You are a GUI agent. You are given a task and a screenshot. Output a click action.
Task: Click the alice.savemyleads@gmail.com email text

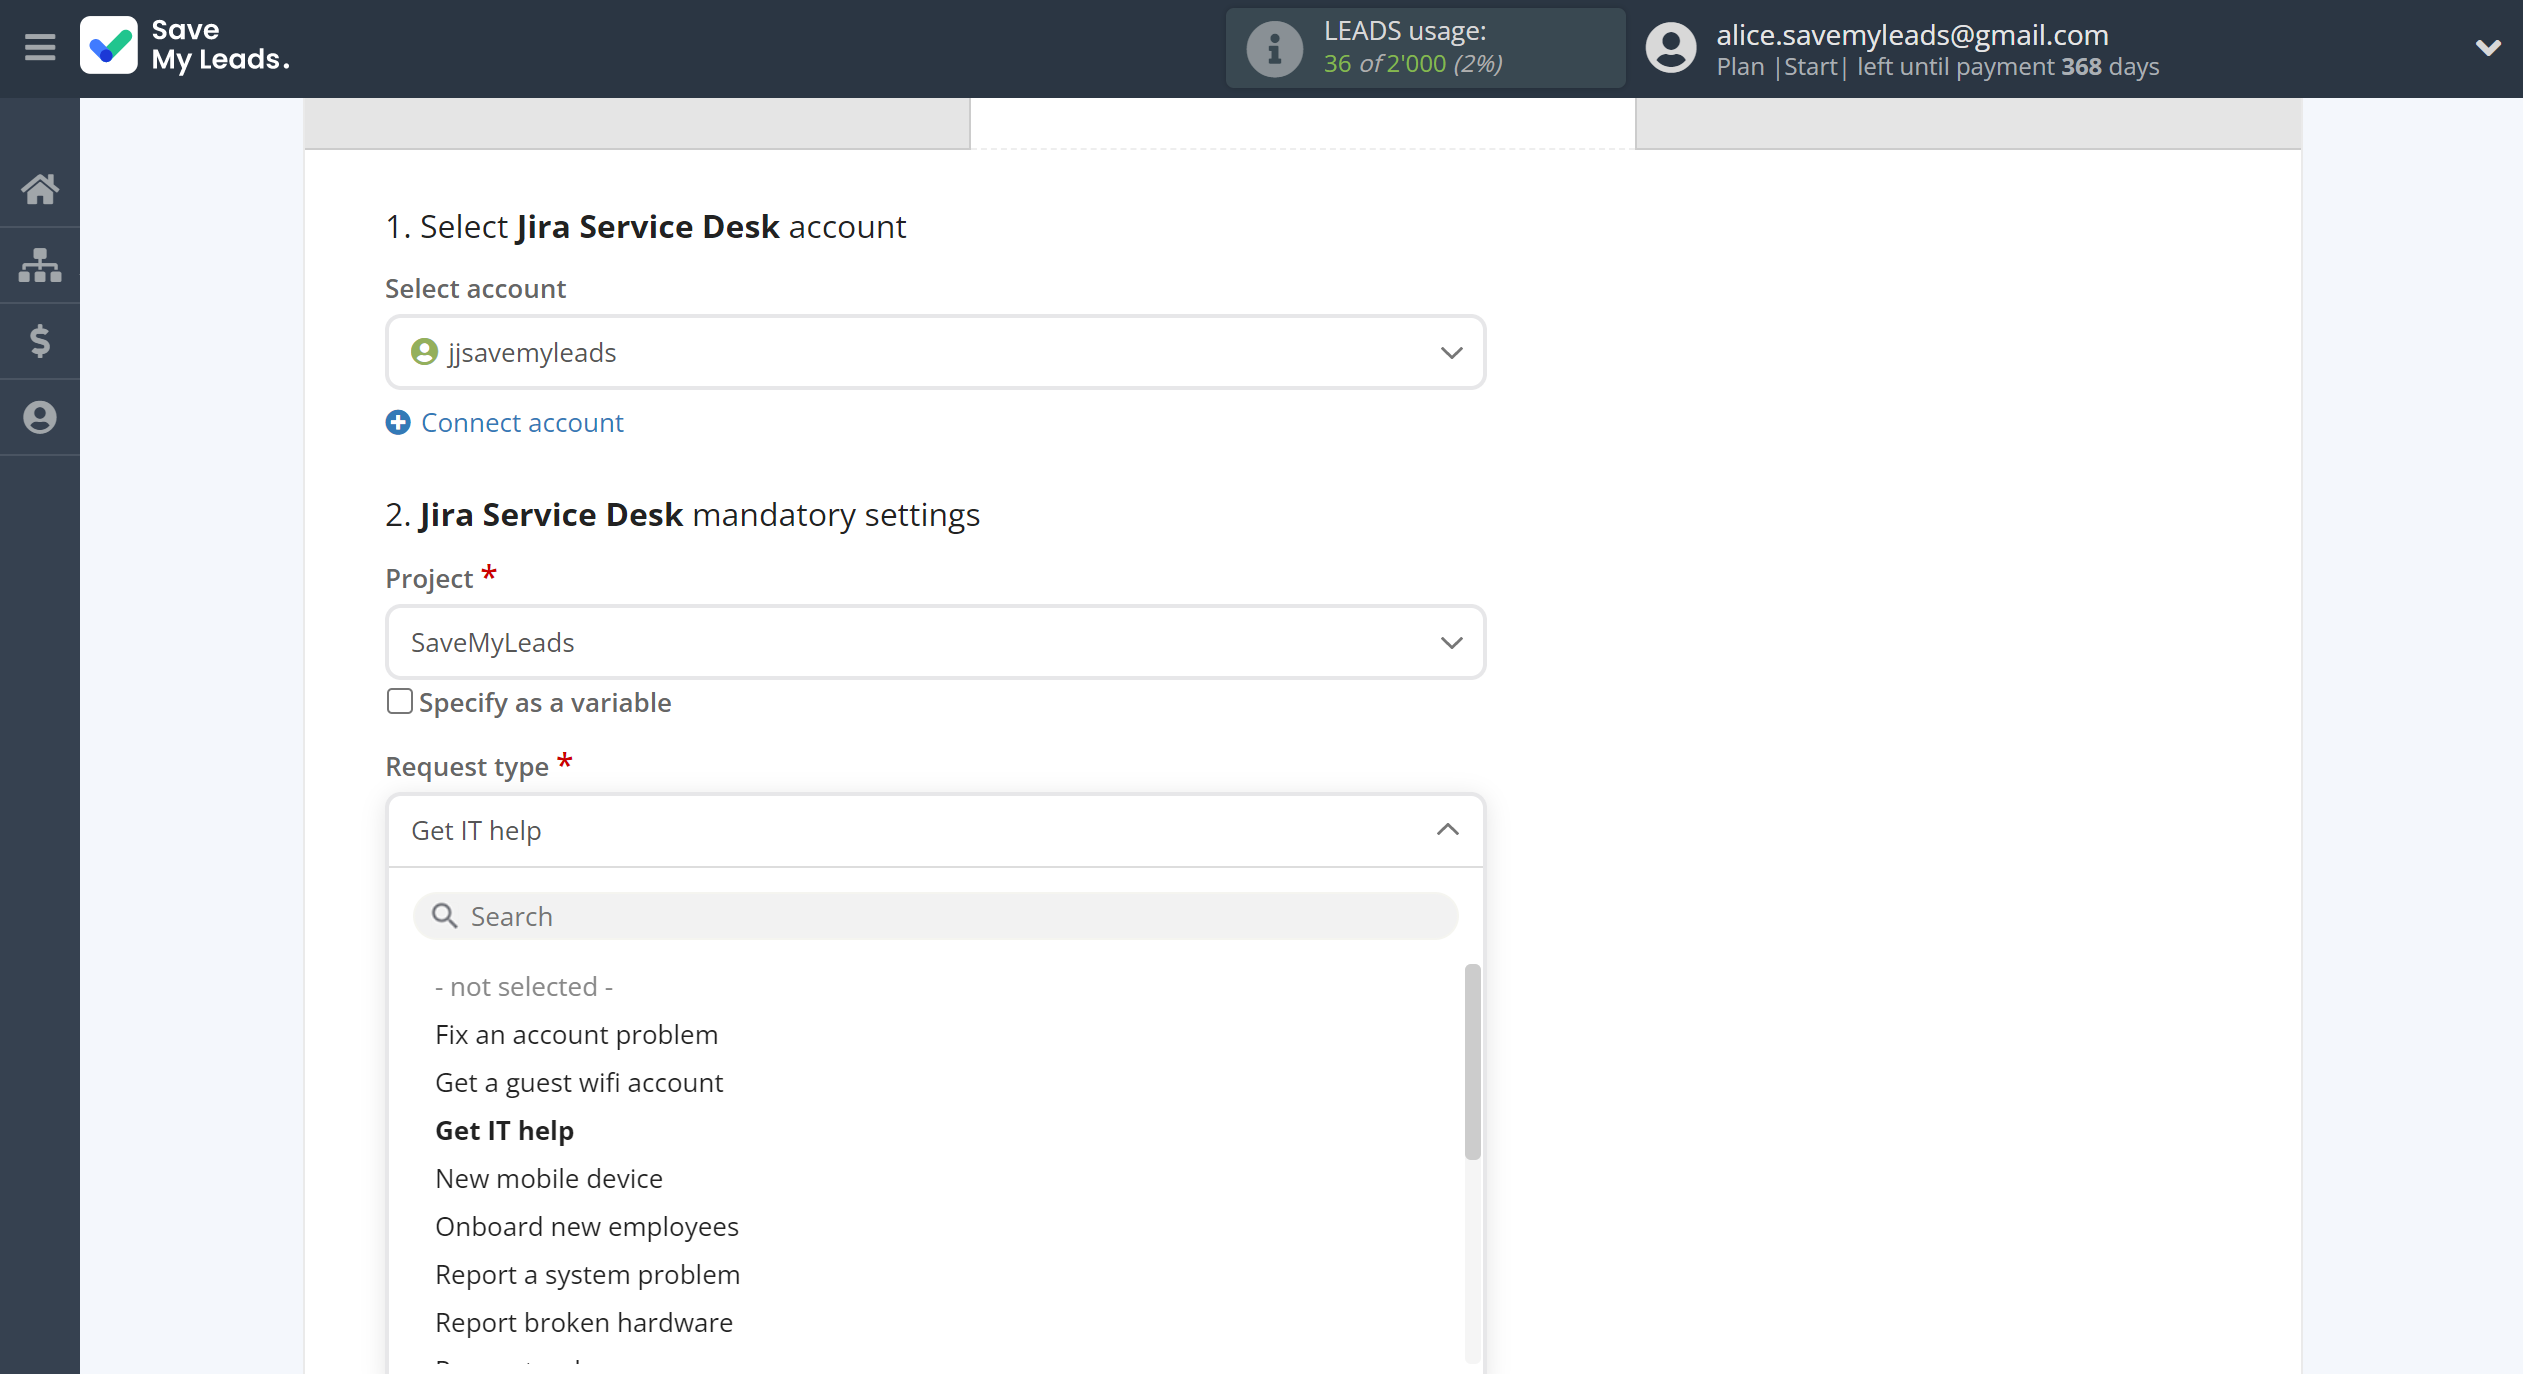[1912, 34]
